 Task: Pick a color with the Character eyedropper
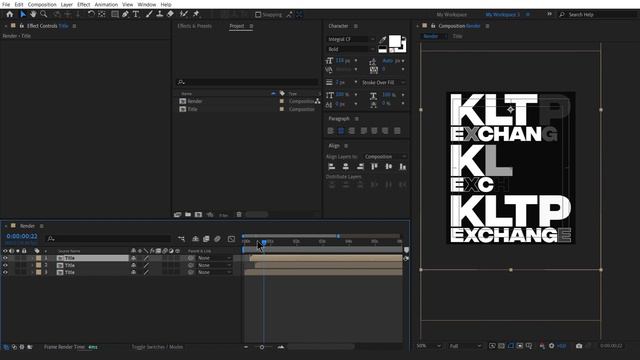click(x=382, y=40)
